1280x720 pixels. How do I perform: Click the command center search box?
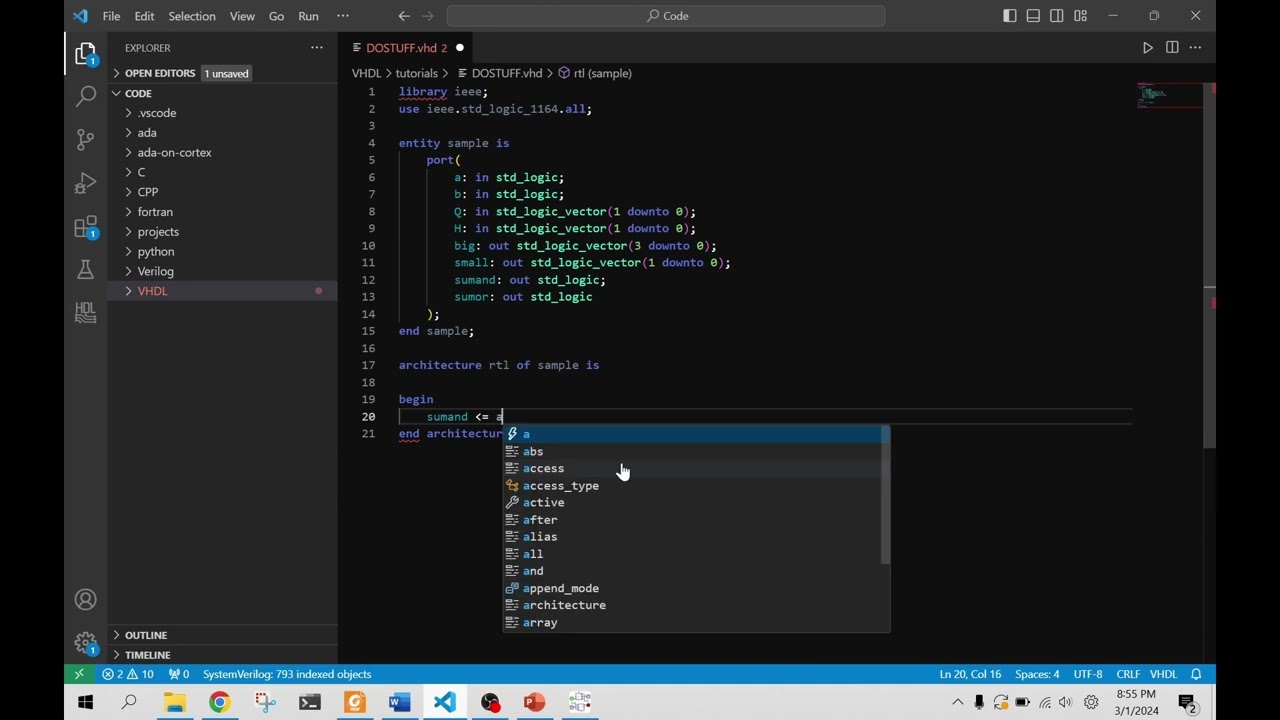(x=666, y=16)
